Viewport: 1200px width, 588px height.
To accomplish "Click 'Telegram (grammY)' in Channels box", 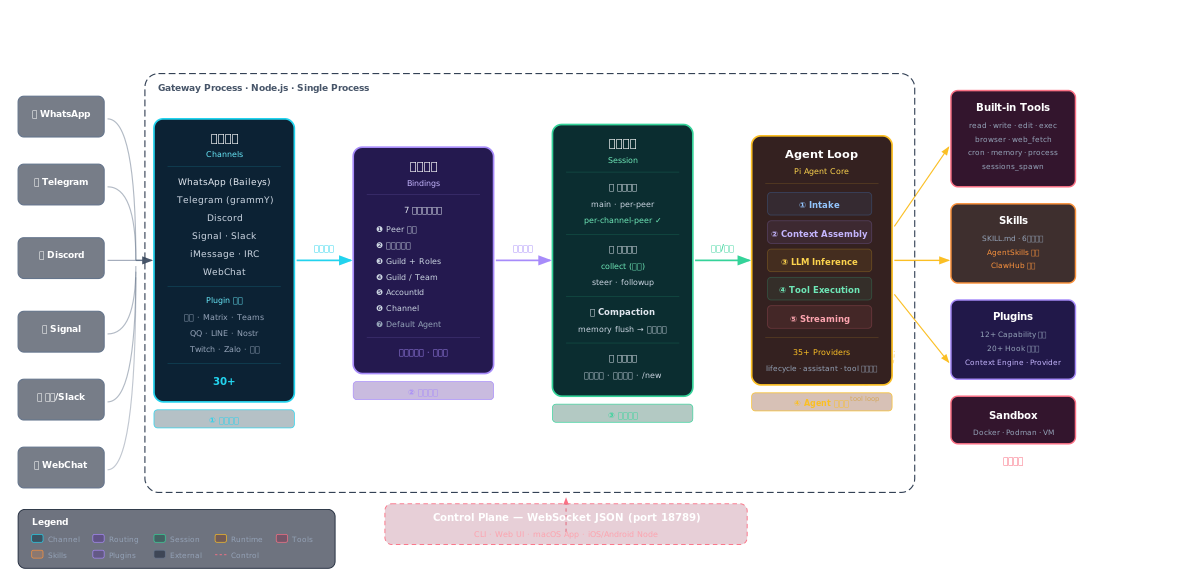I will point(224,200).
